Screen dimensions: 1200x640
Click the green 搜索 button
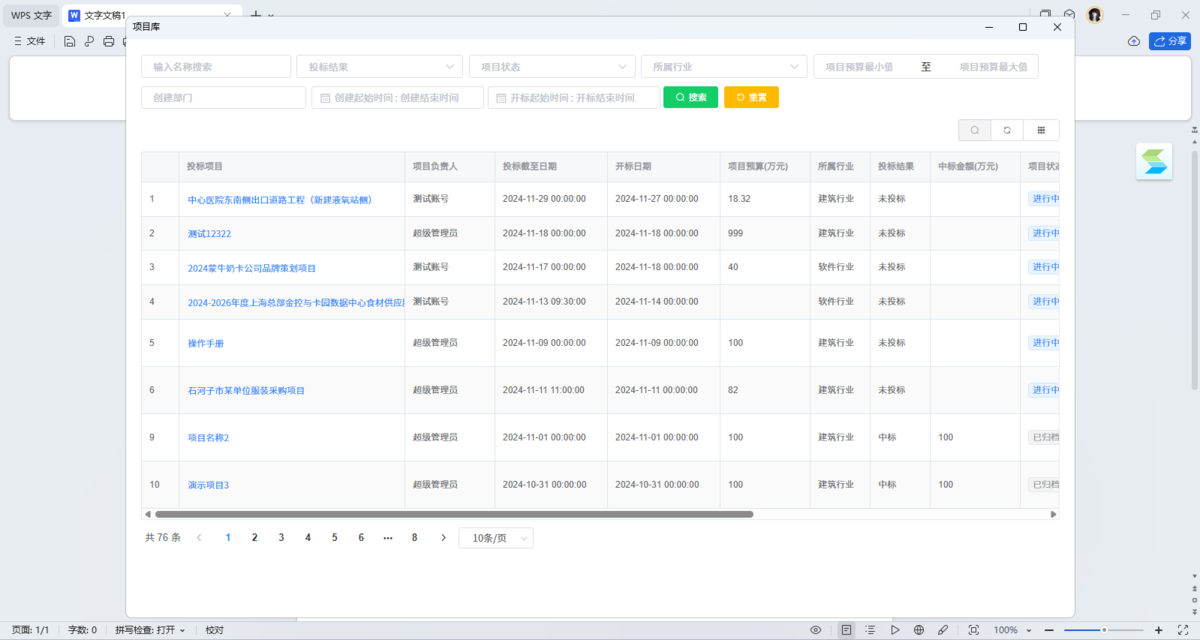tap(690, 97)
